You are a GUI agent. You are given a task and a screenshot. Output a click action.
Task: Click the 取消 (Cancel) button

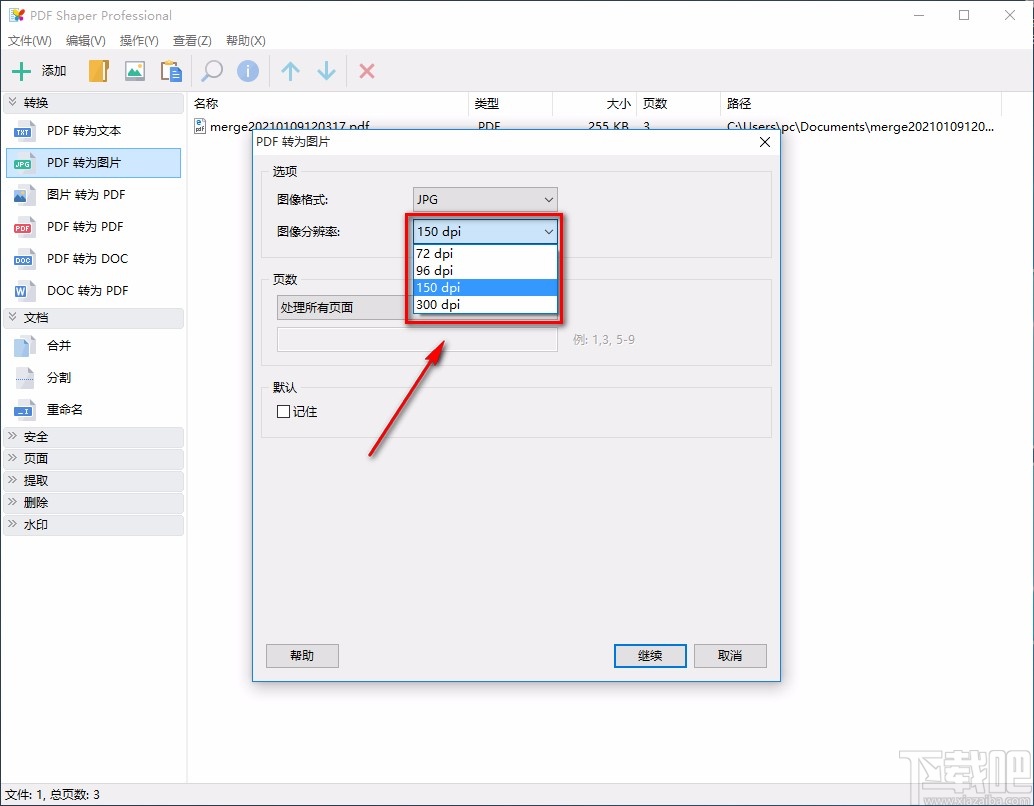tap(730, 655)
